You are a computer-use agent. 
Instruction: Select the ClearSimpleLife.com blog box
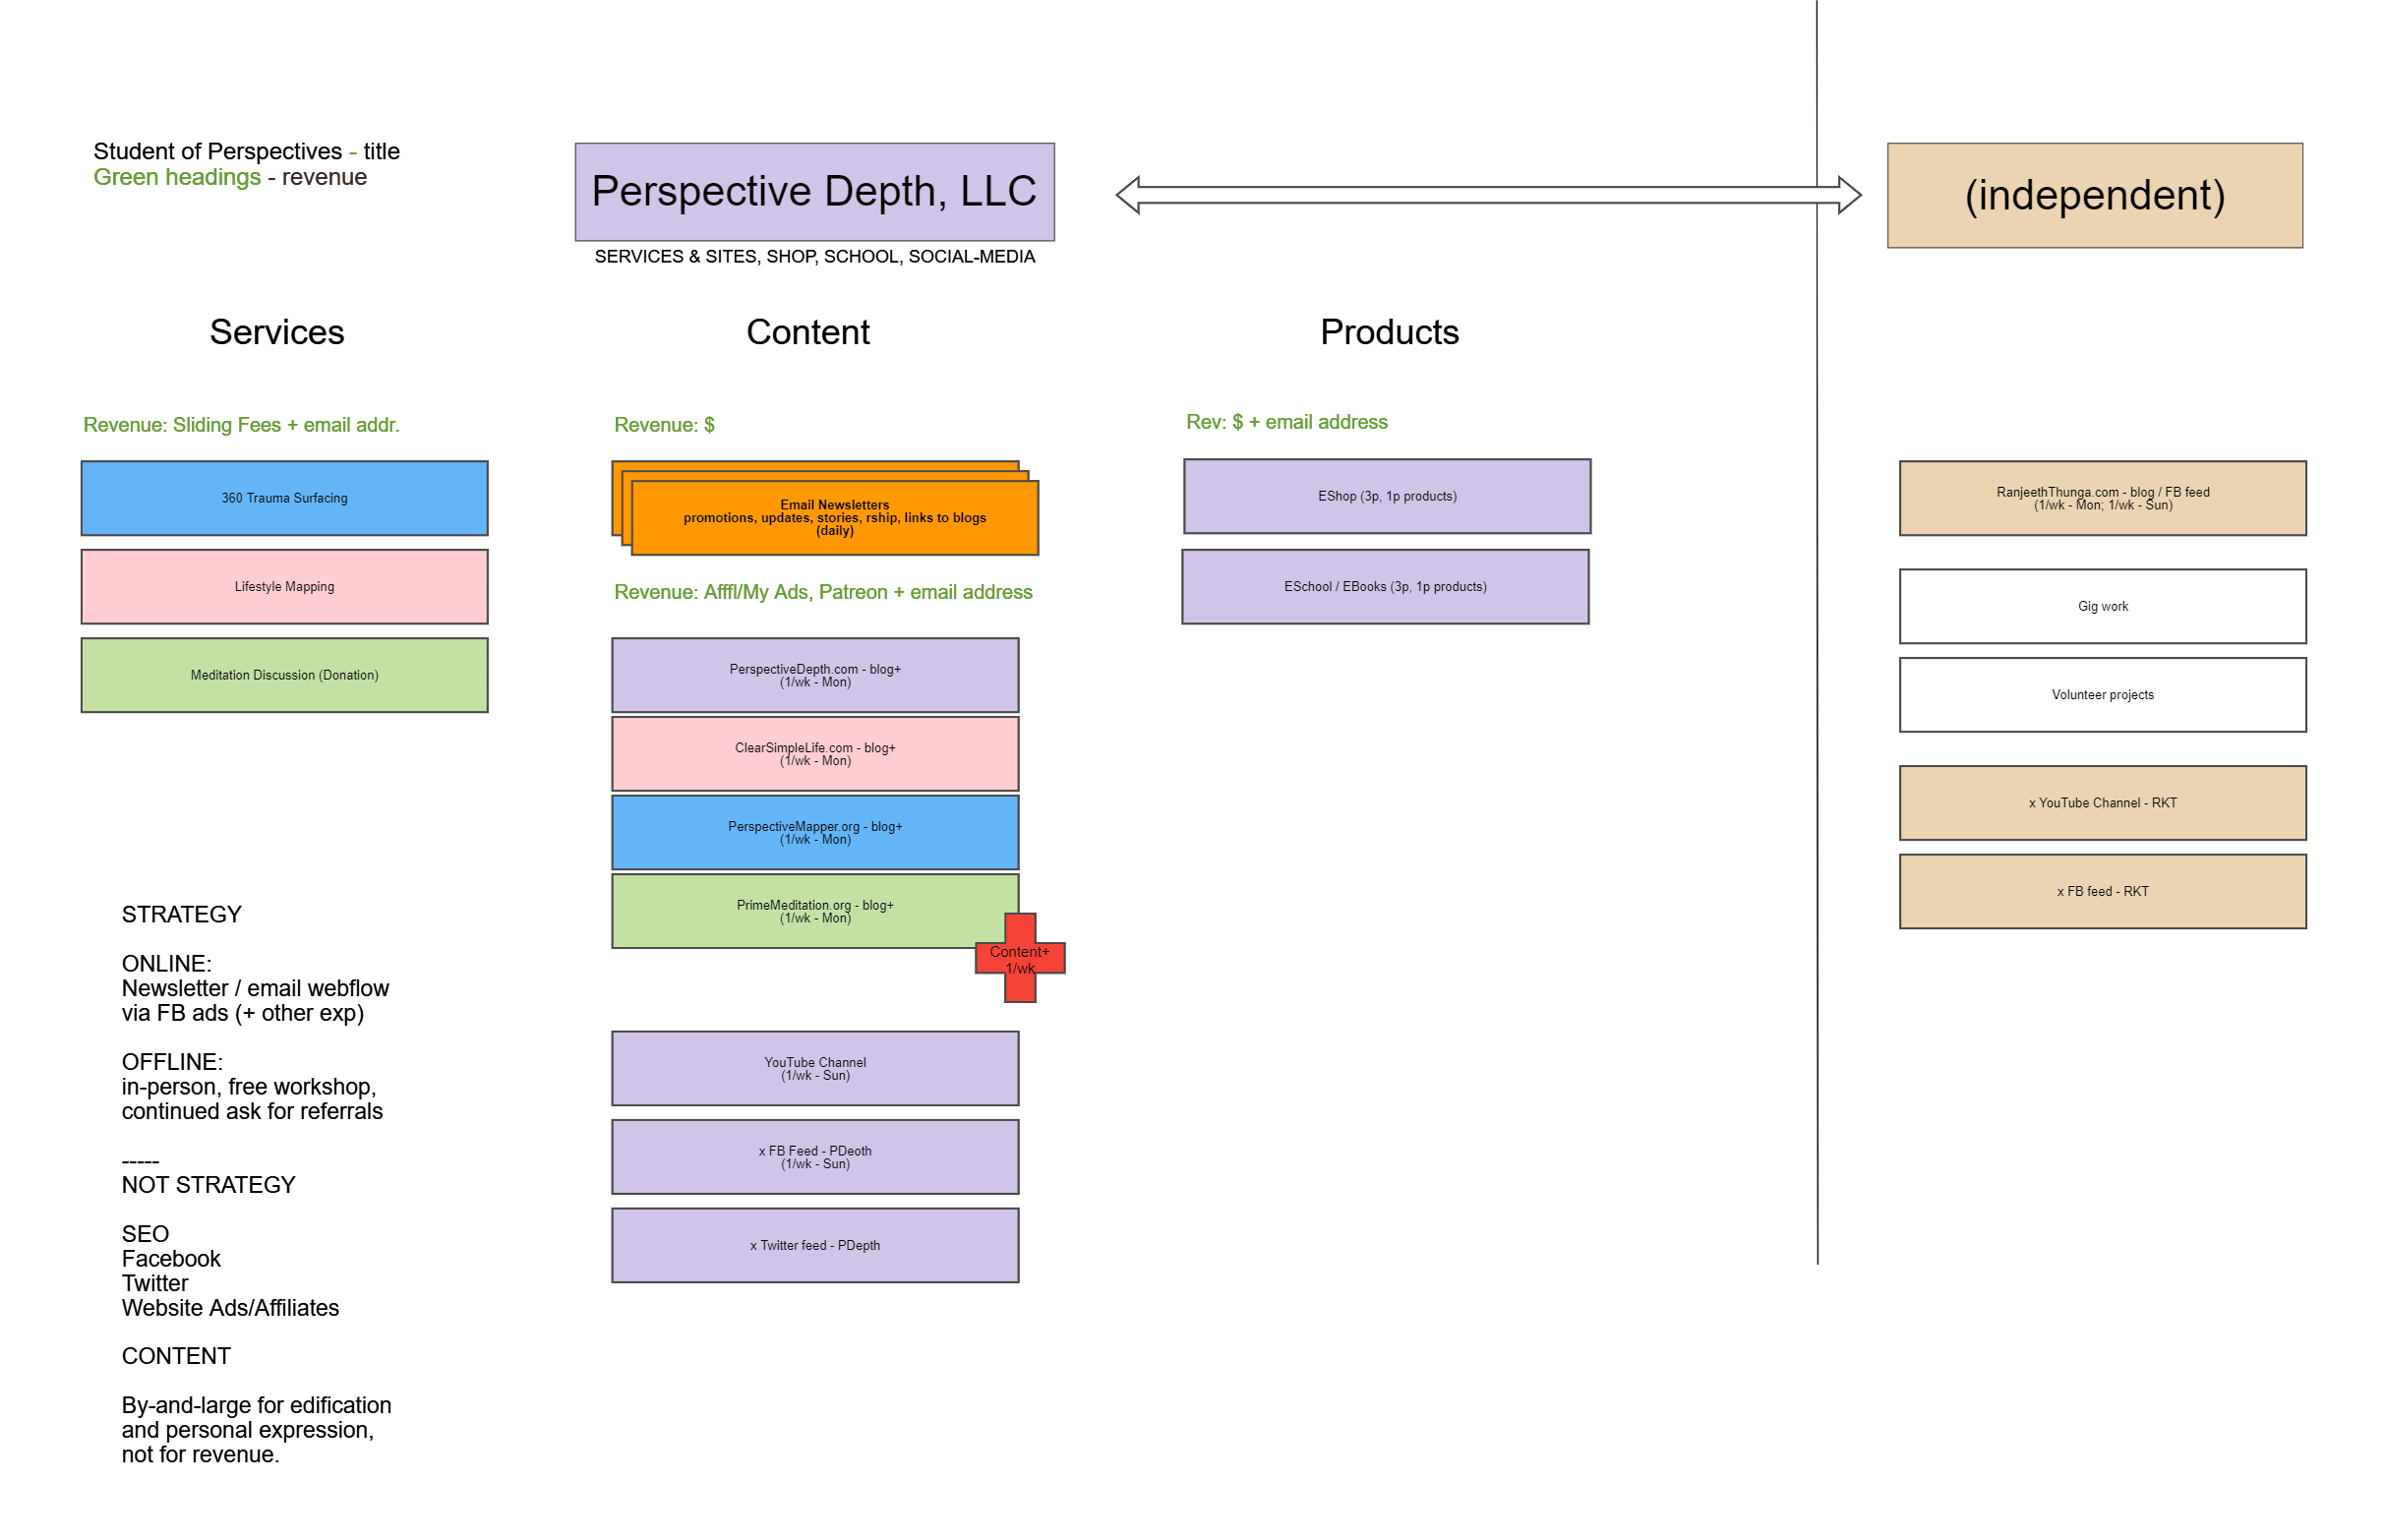tap(815, 753)
